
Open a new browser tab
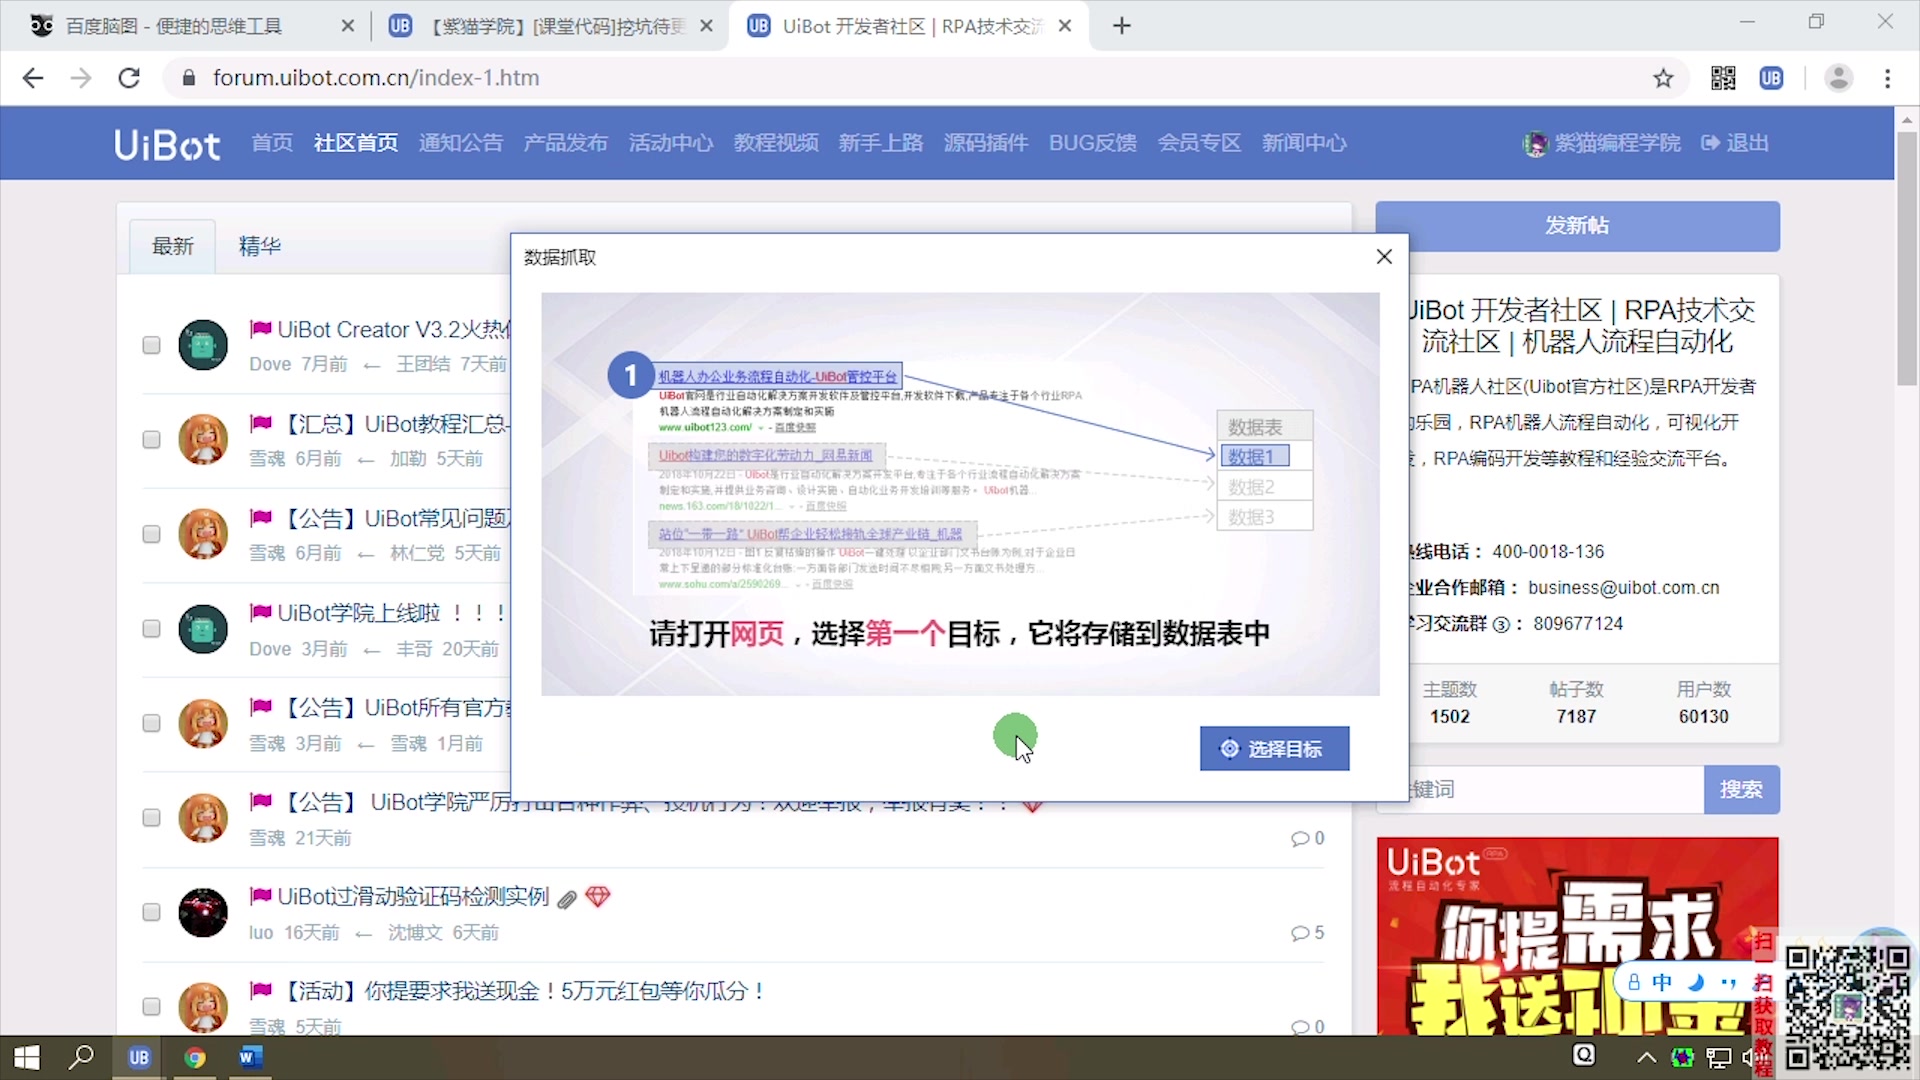(1122, 26)
